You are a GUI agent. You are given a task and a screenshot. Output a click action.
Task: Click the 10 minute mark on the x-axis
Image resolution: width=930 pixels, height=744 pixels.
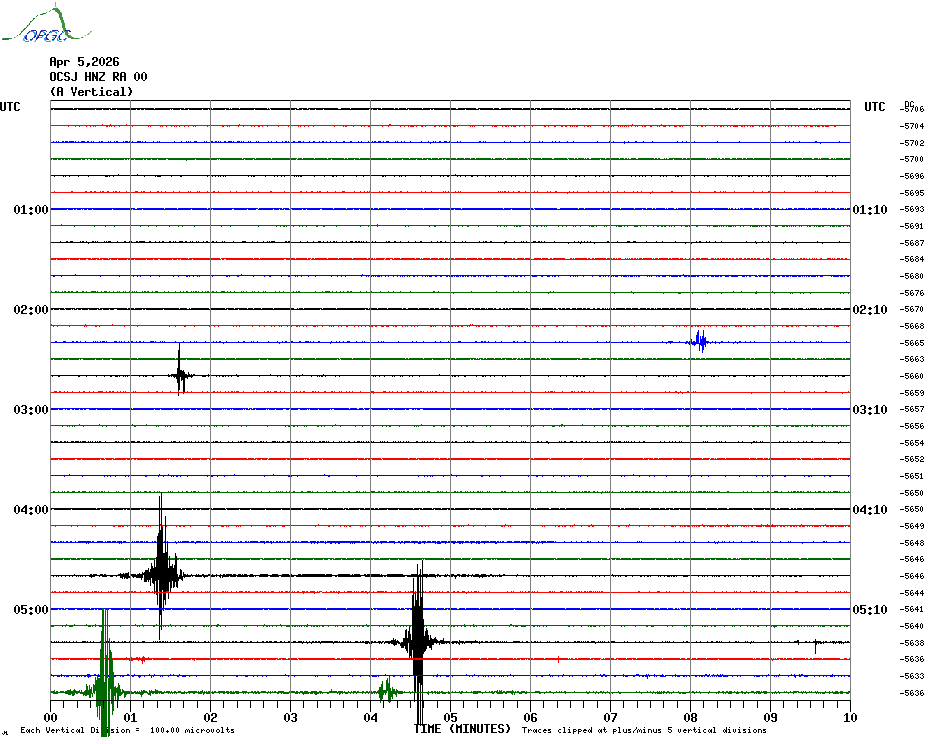click(849, 717)
